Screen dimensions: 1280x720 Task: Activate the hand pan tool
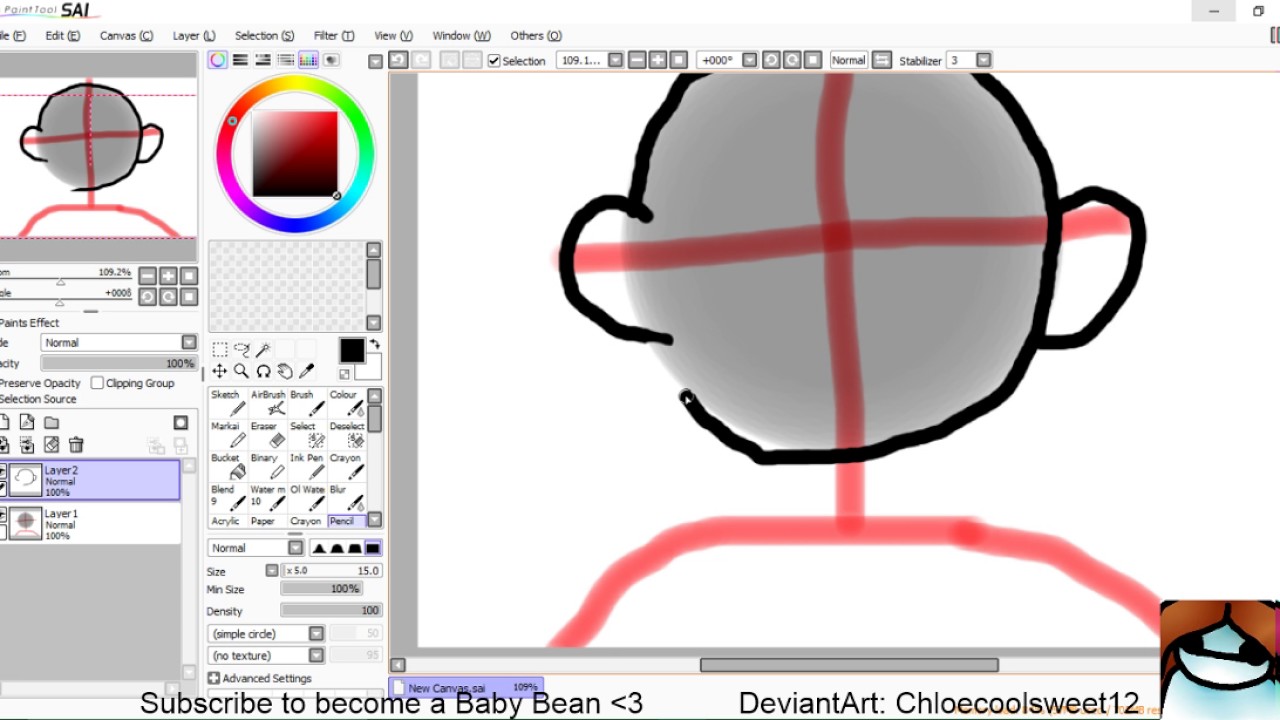[285, 372]
